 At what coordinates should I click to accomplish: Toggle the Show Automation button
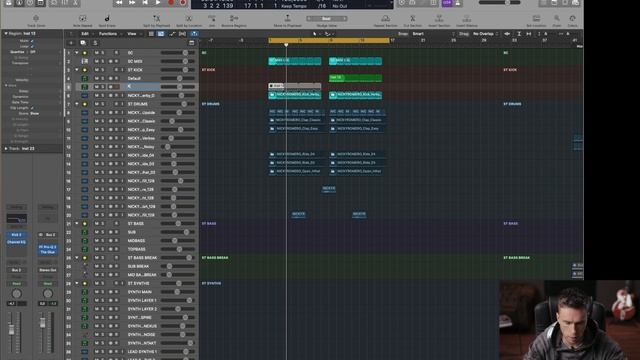coord(172,34)
